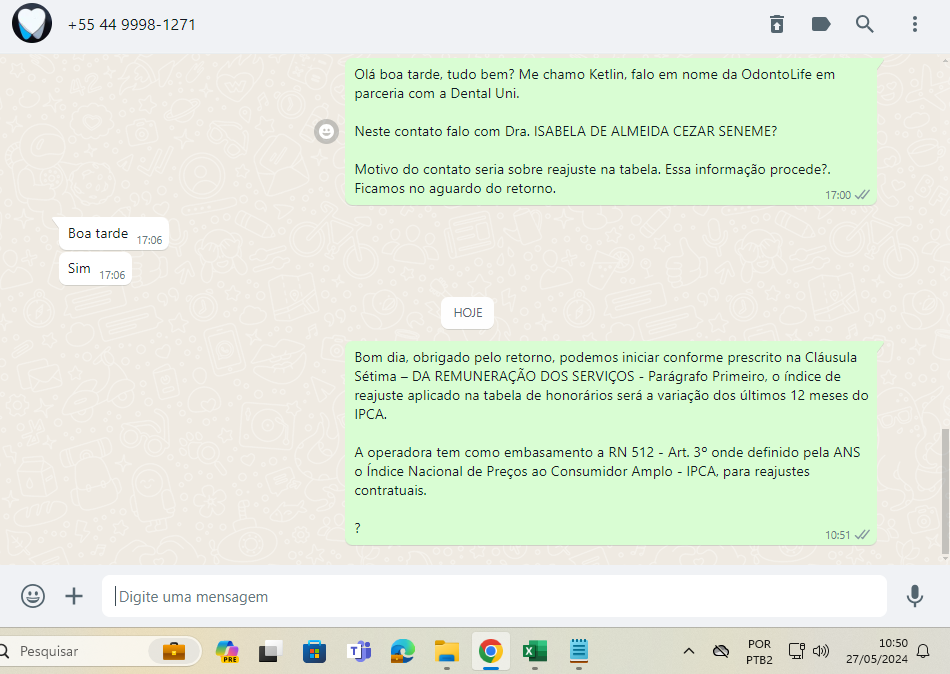The width and height of the screenshot is (950, 674).
Task: Open the three-dot options menu
Action: [915, 24]
